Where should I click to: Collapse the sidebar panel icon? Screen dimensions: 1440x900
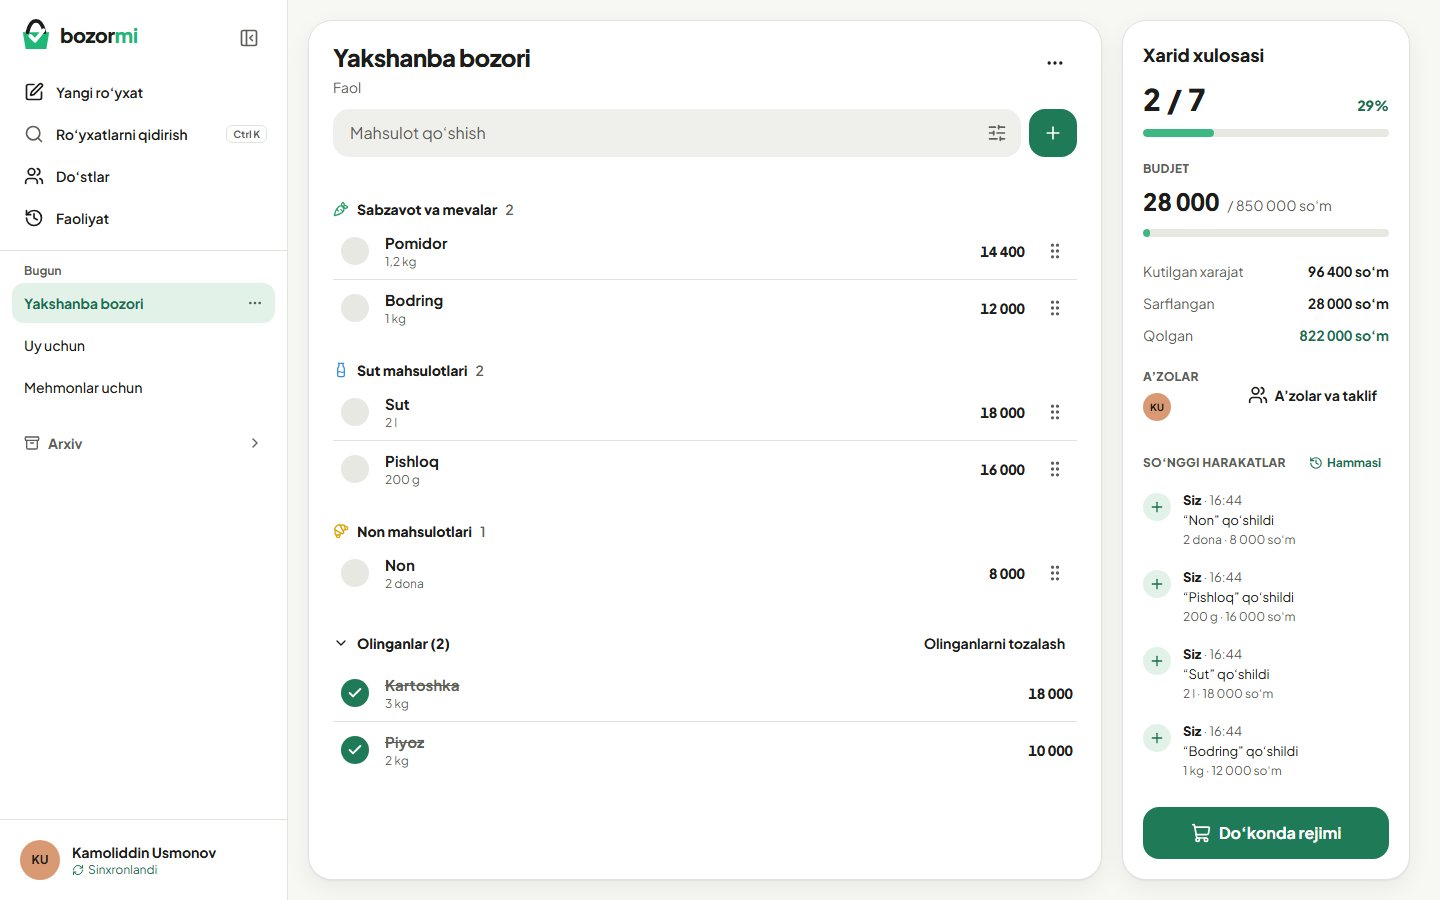click(x=249, y=38)
